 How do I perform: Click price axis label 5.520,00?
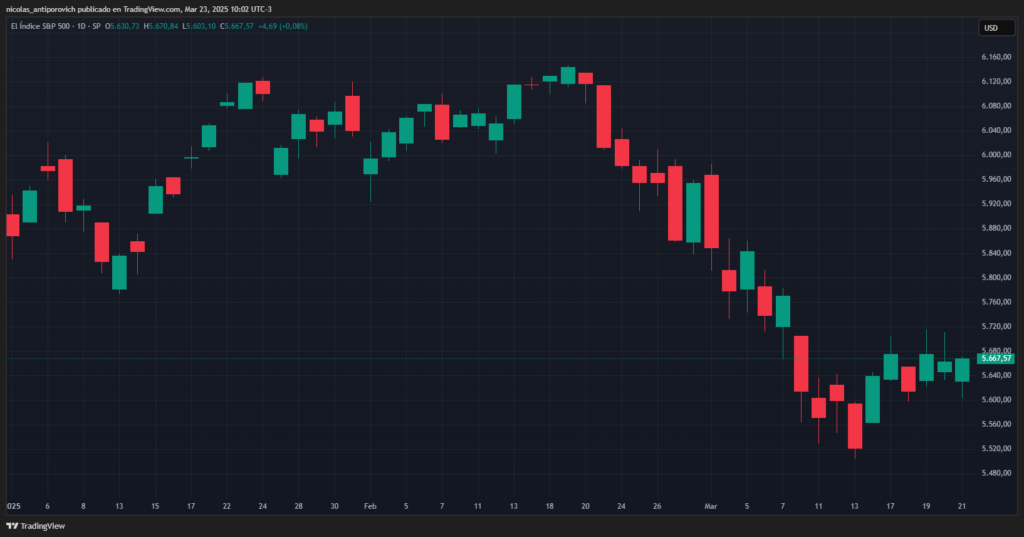point(996,449)
